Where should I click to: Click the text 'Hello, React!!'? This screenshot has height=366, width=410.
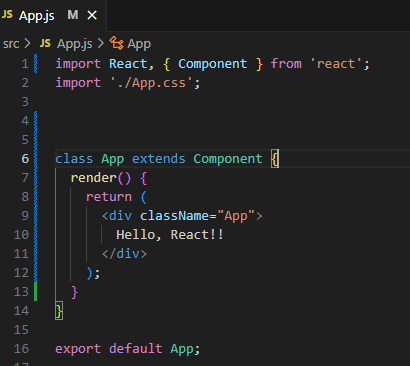coord(170,235)
